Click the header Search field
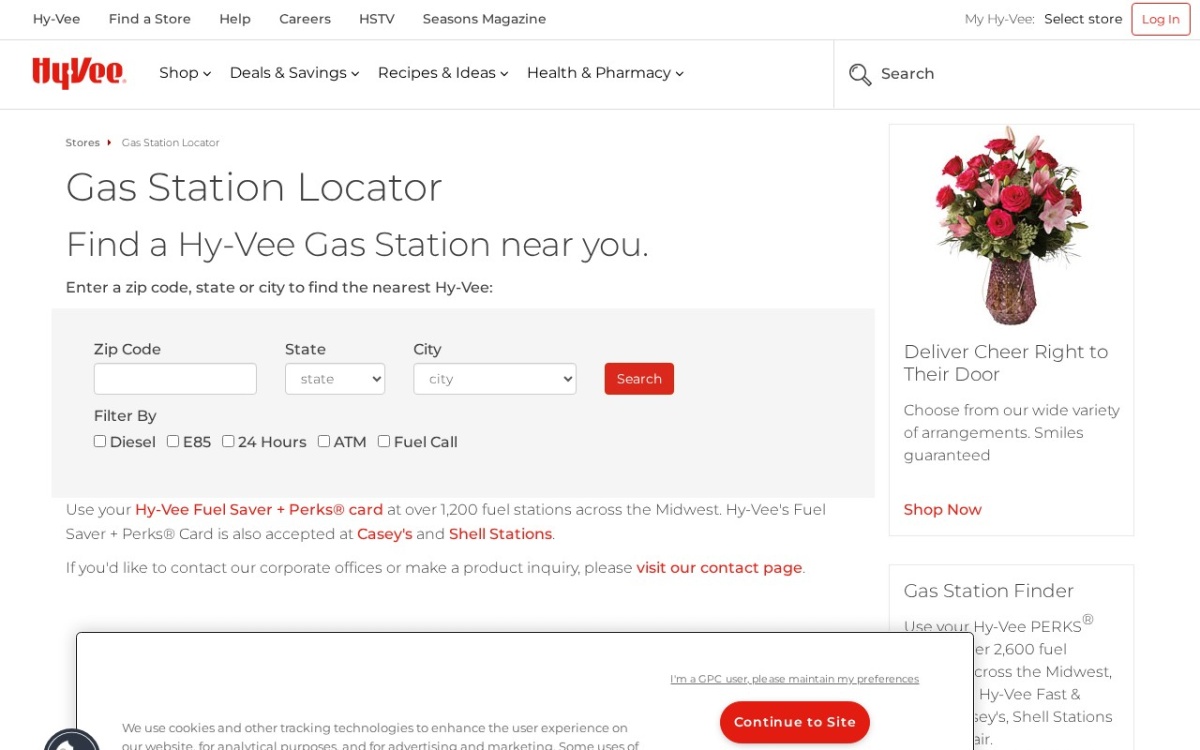The image size is (1200, 750). 1016,74
